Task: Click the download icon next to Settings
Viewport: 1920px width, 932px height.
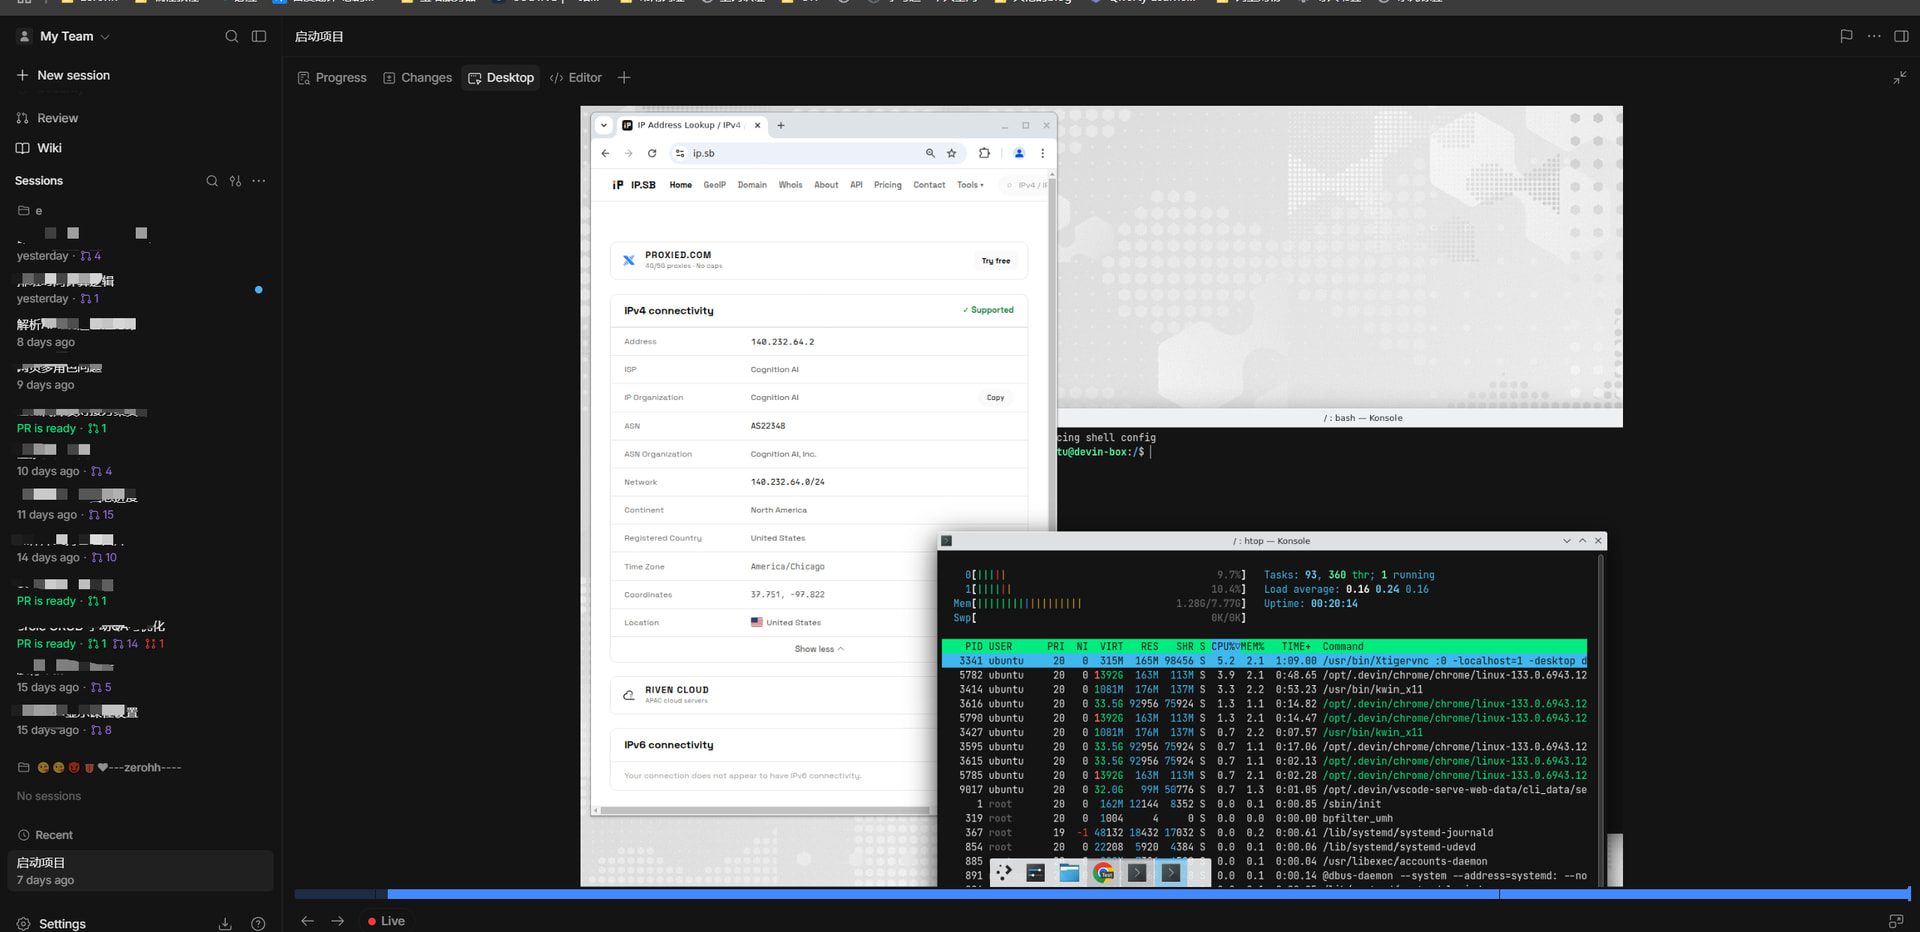Action: (x=225, y=924)
